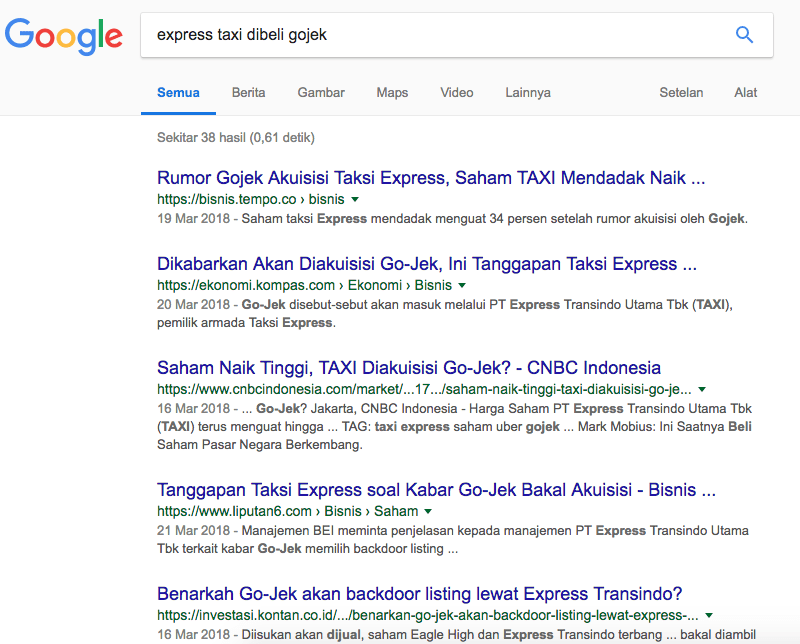Click the https://bisnis.tempo.co › bisnis URL
The height and width of the screenshot is (644, 800).
click(x=251, y=199)
